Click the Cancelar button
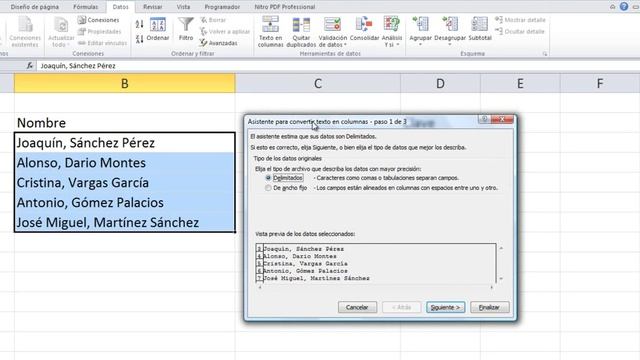Screen dimensions: 640x360 pos(357,307)
